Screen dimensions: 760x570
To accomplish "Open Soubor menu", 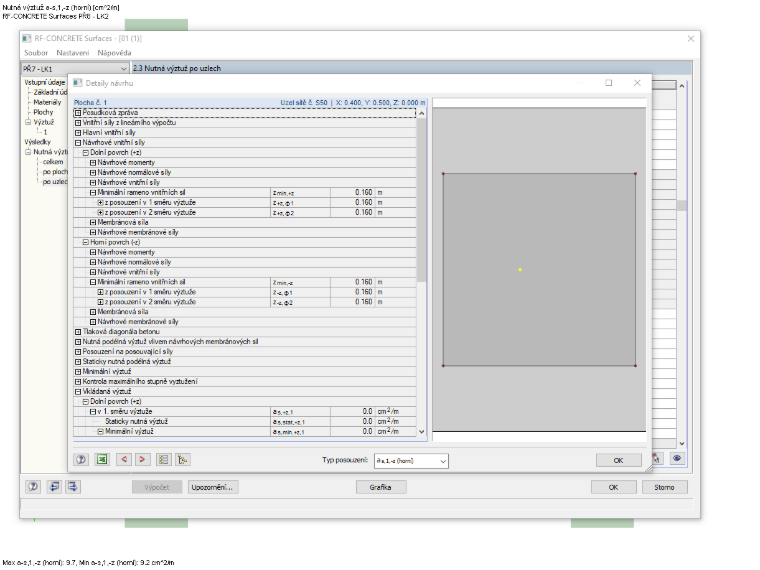I will click(x=36, y=53).
